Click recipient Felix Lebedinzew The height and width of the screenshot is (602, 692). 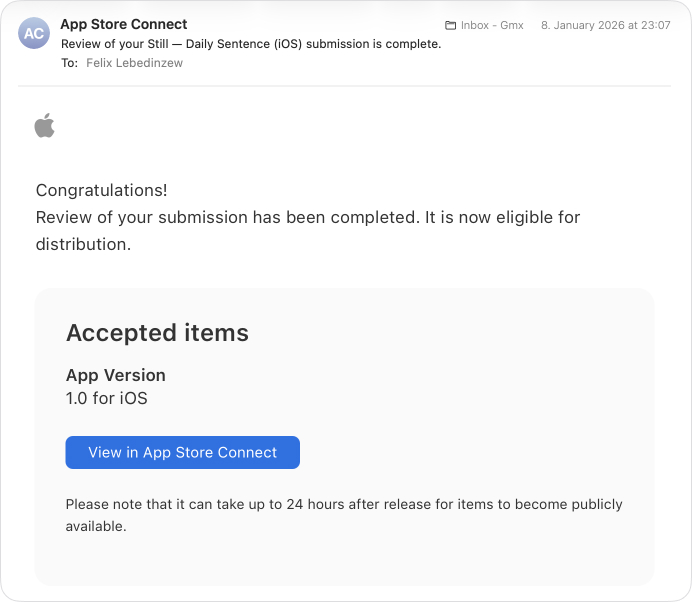coord(134,63)
